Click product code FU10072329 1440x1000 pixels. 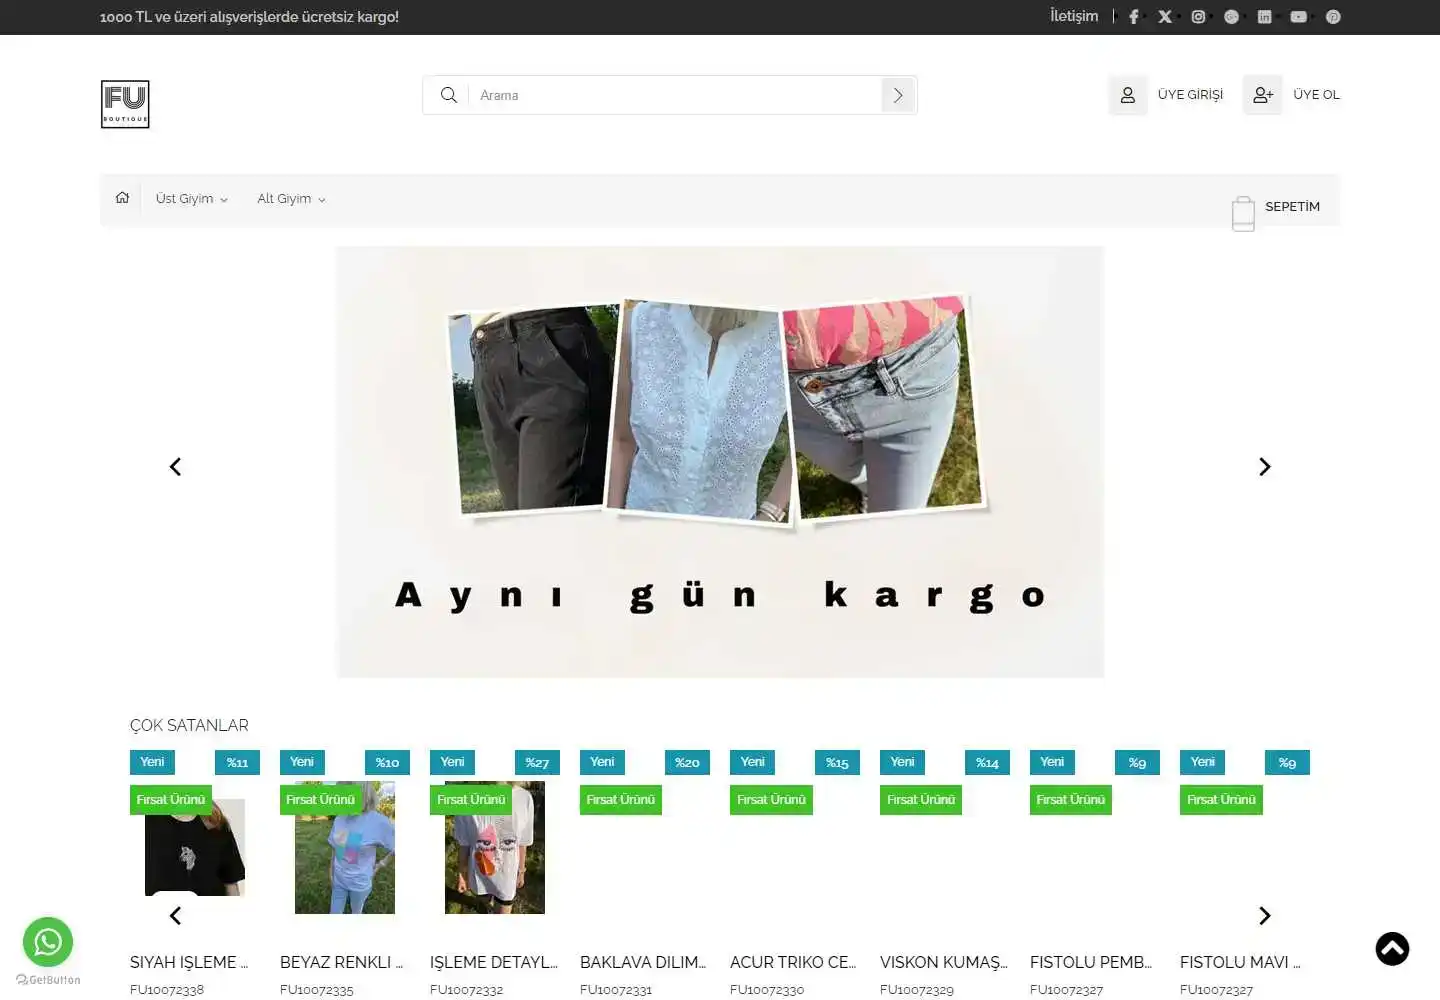coord(917,990)
